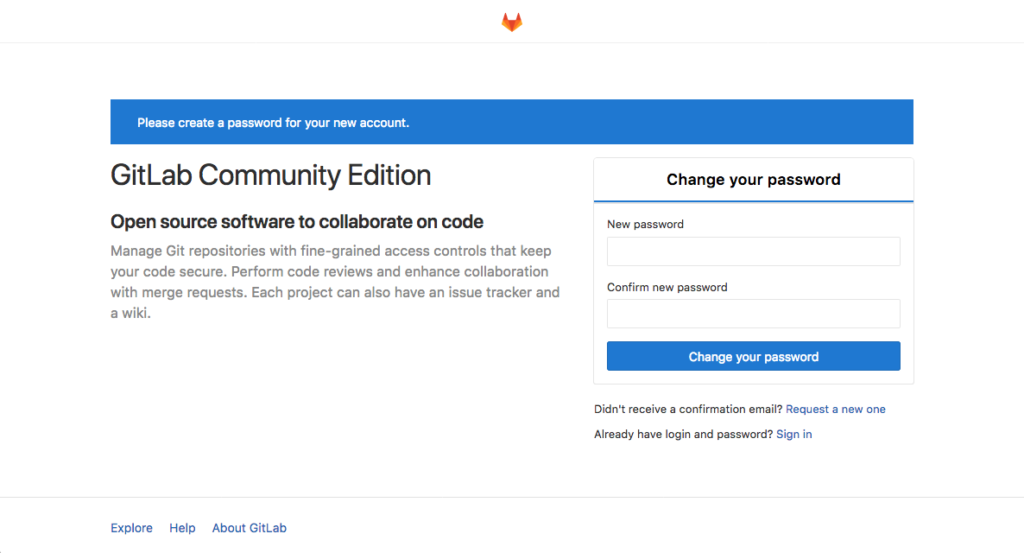Open the Request a new one link
This screenshot has height=553, width=1024.
coord(835,409)
